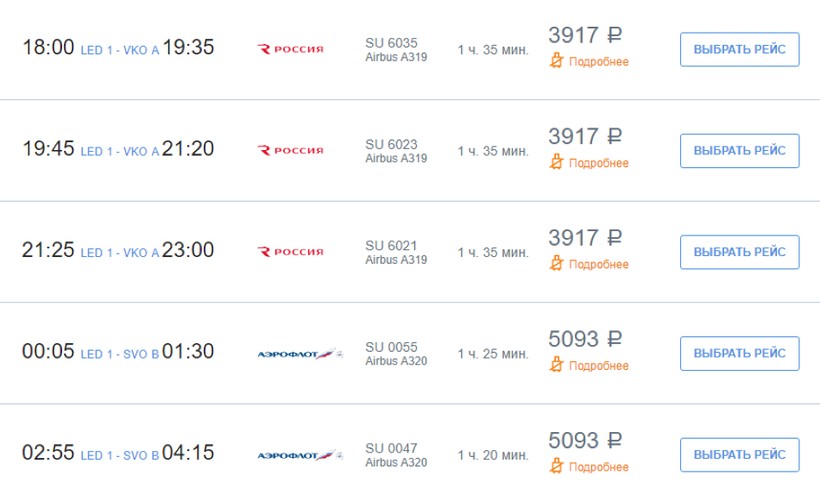Click the Aeroflot logo on the 02:55 flight
The width and height of the screenshot is (820, 501).
pos(300,455)
